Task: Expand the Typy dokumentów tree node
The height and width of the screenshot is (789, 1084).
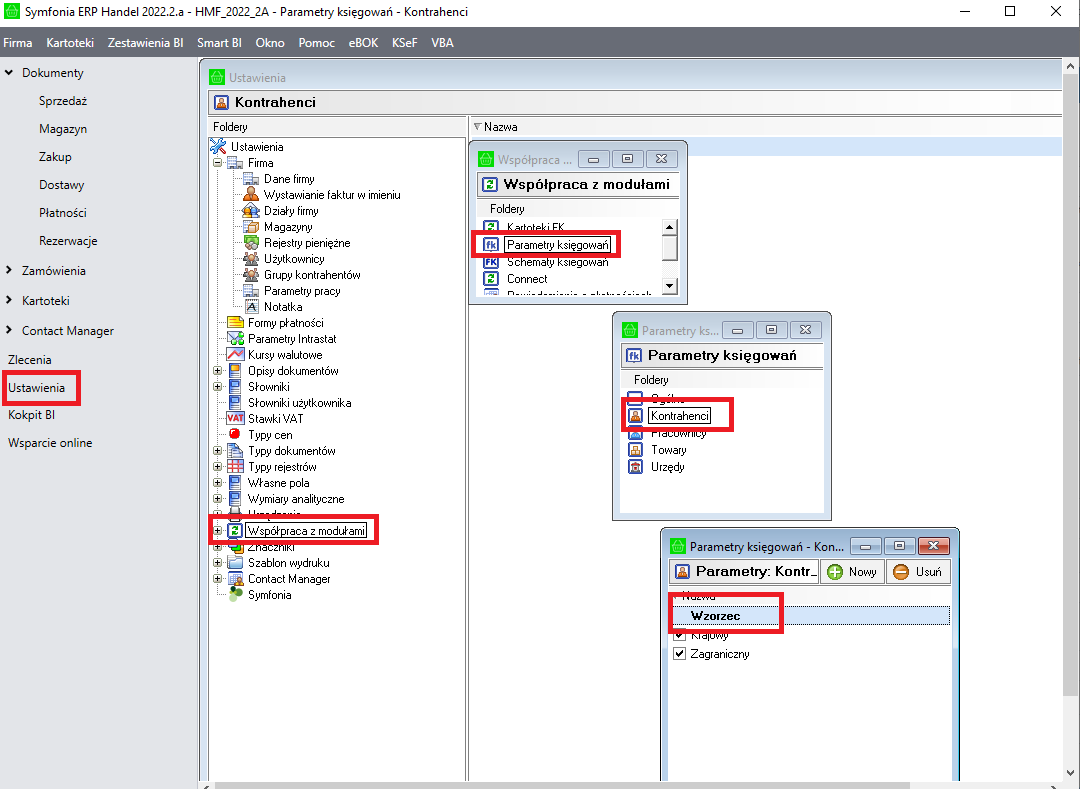Action: pyautogui.click(x=217, y=451)
